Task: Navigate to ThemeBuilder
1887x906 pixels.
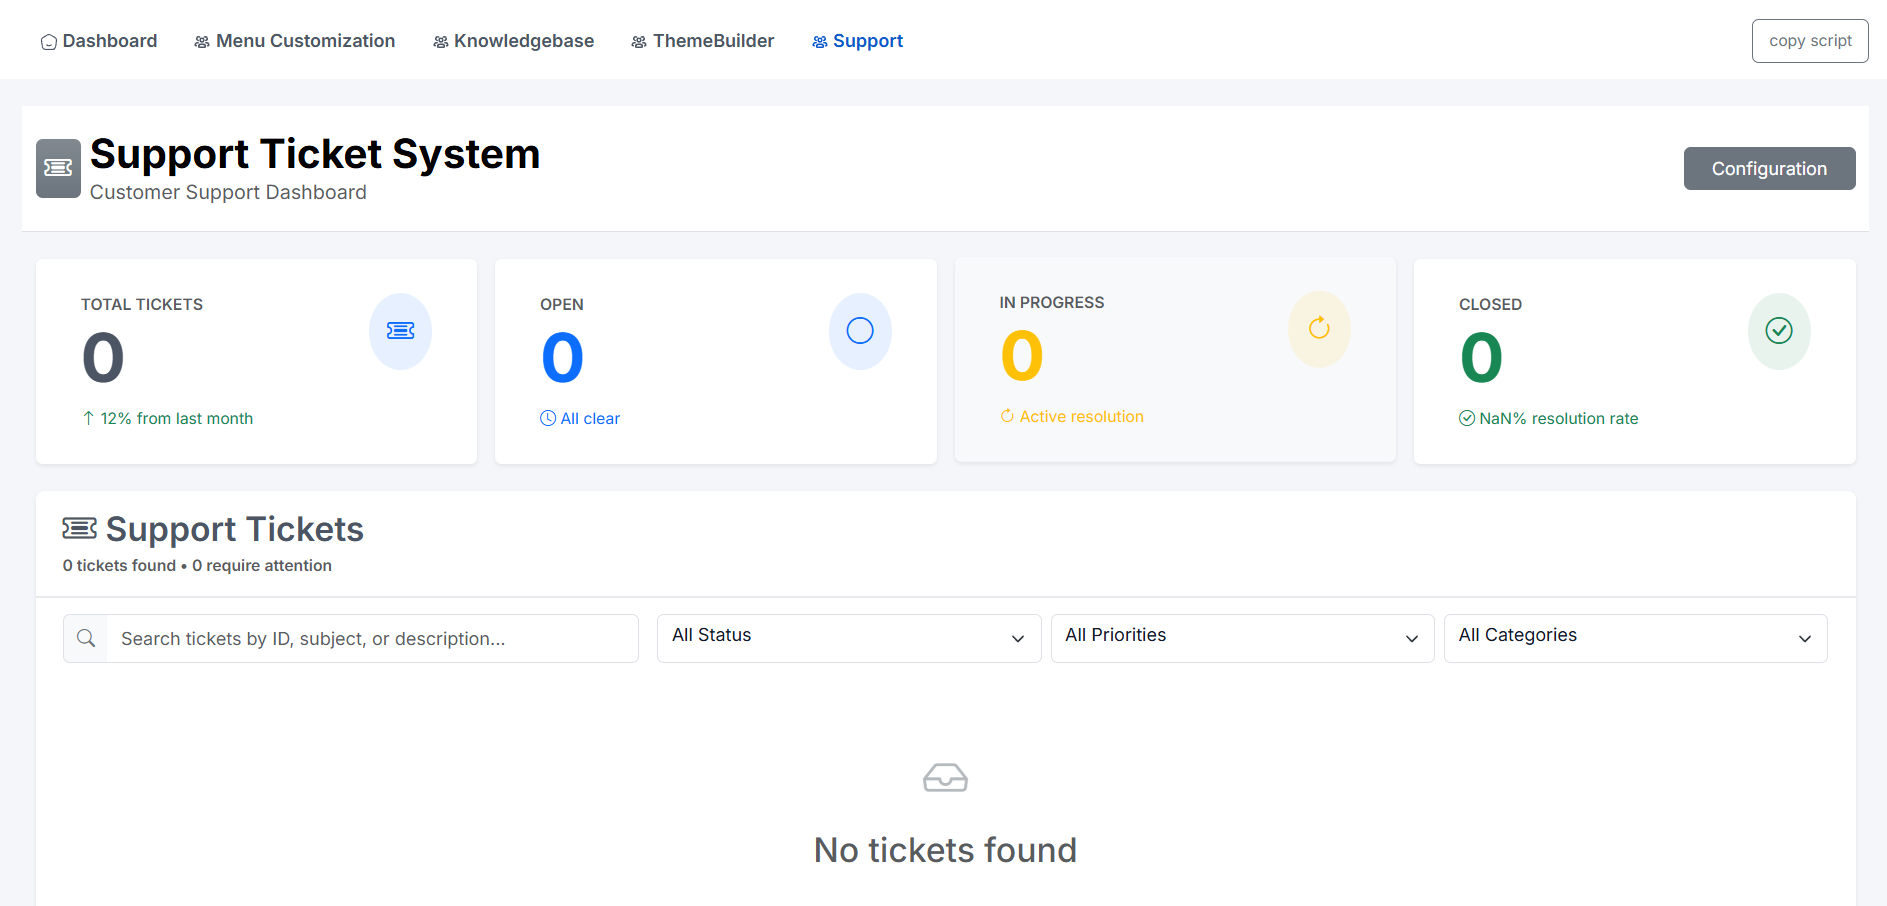Action: click(x=703, y=41)
